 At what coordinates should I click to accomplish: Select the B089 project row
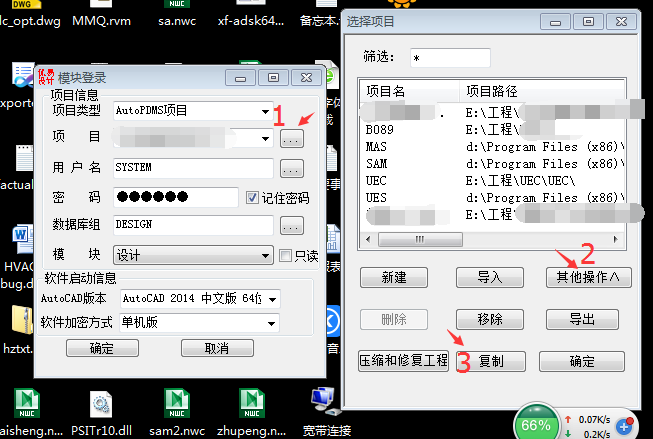pos(379,130)
